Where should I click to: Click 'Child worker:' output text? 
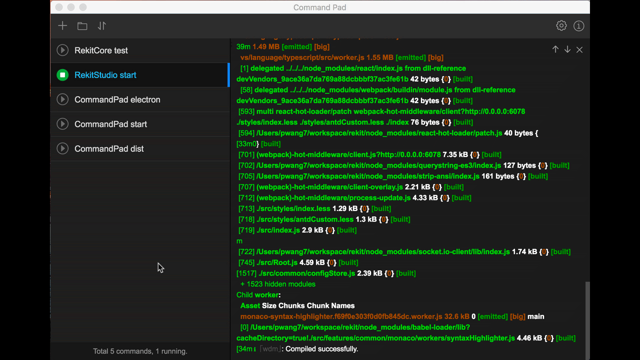coord(258,295)
